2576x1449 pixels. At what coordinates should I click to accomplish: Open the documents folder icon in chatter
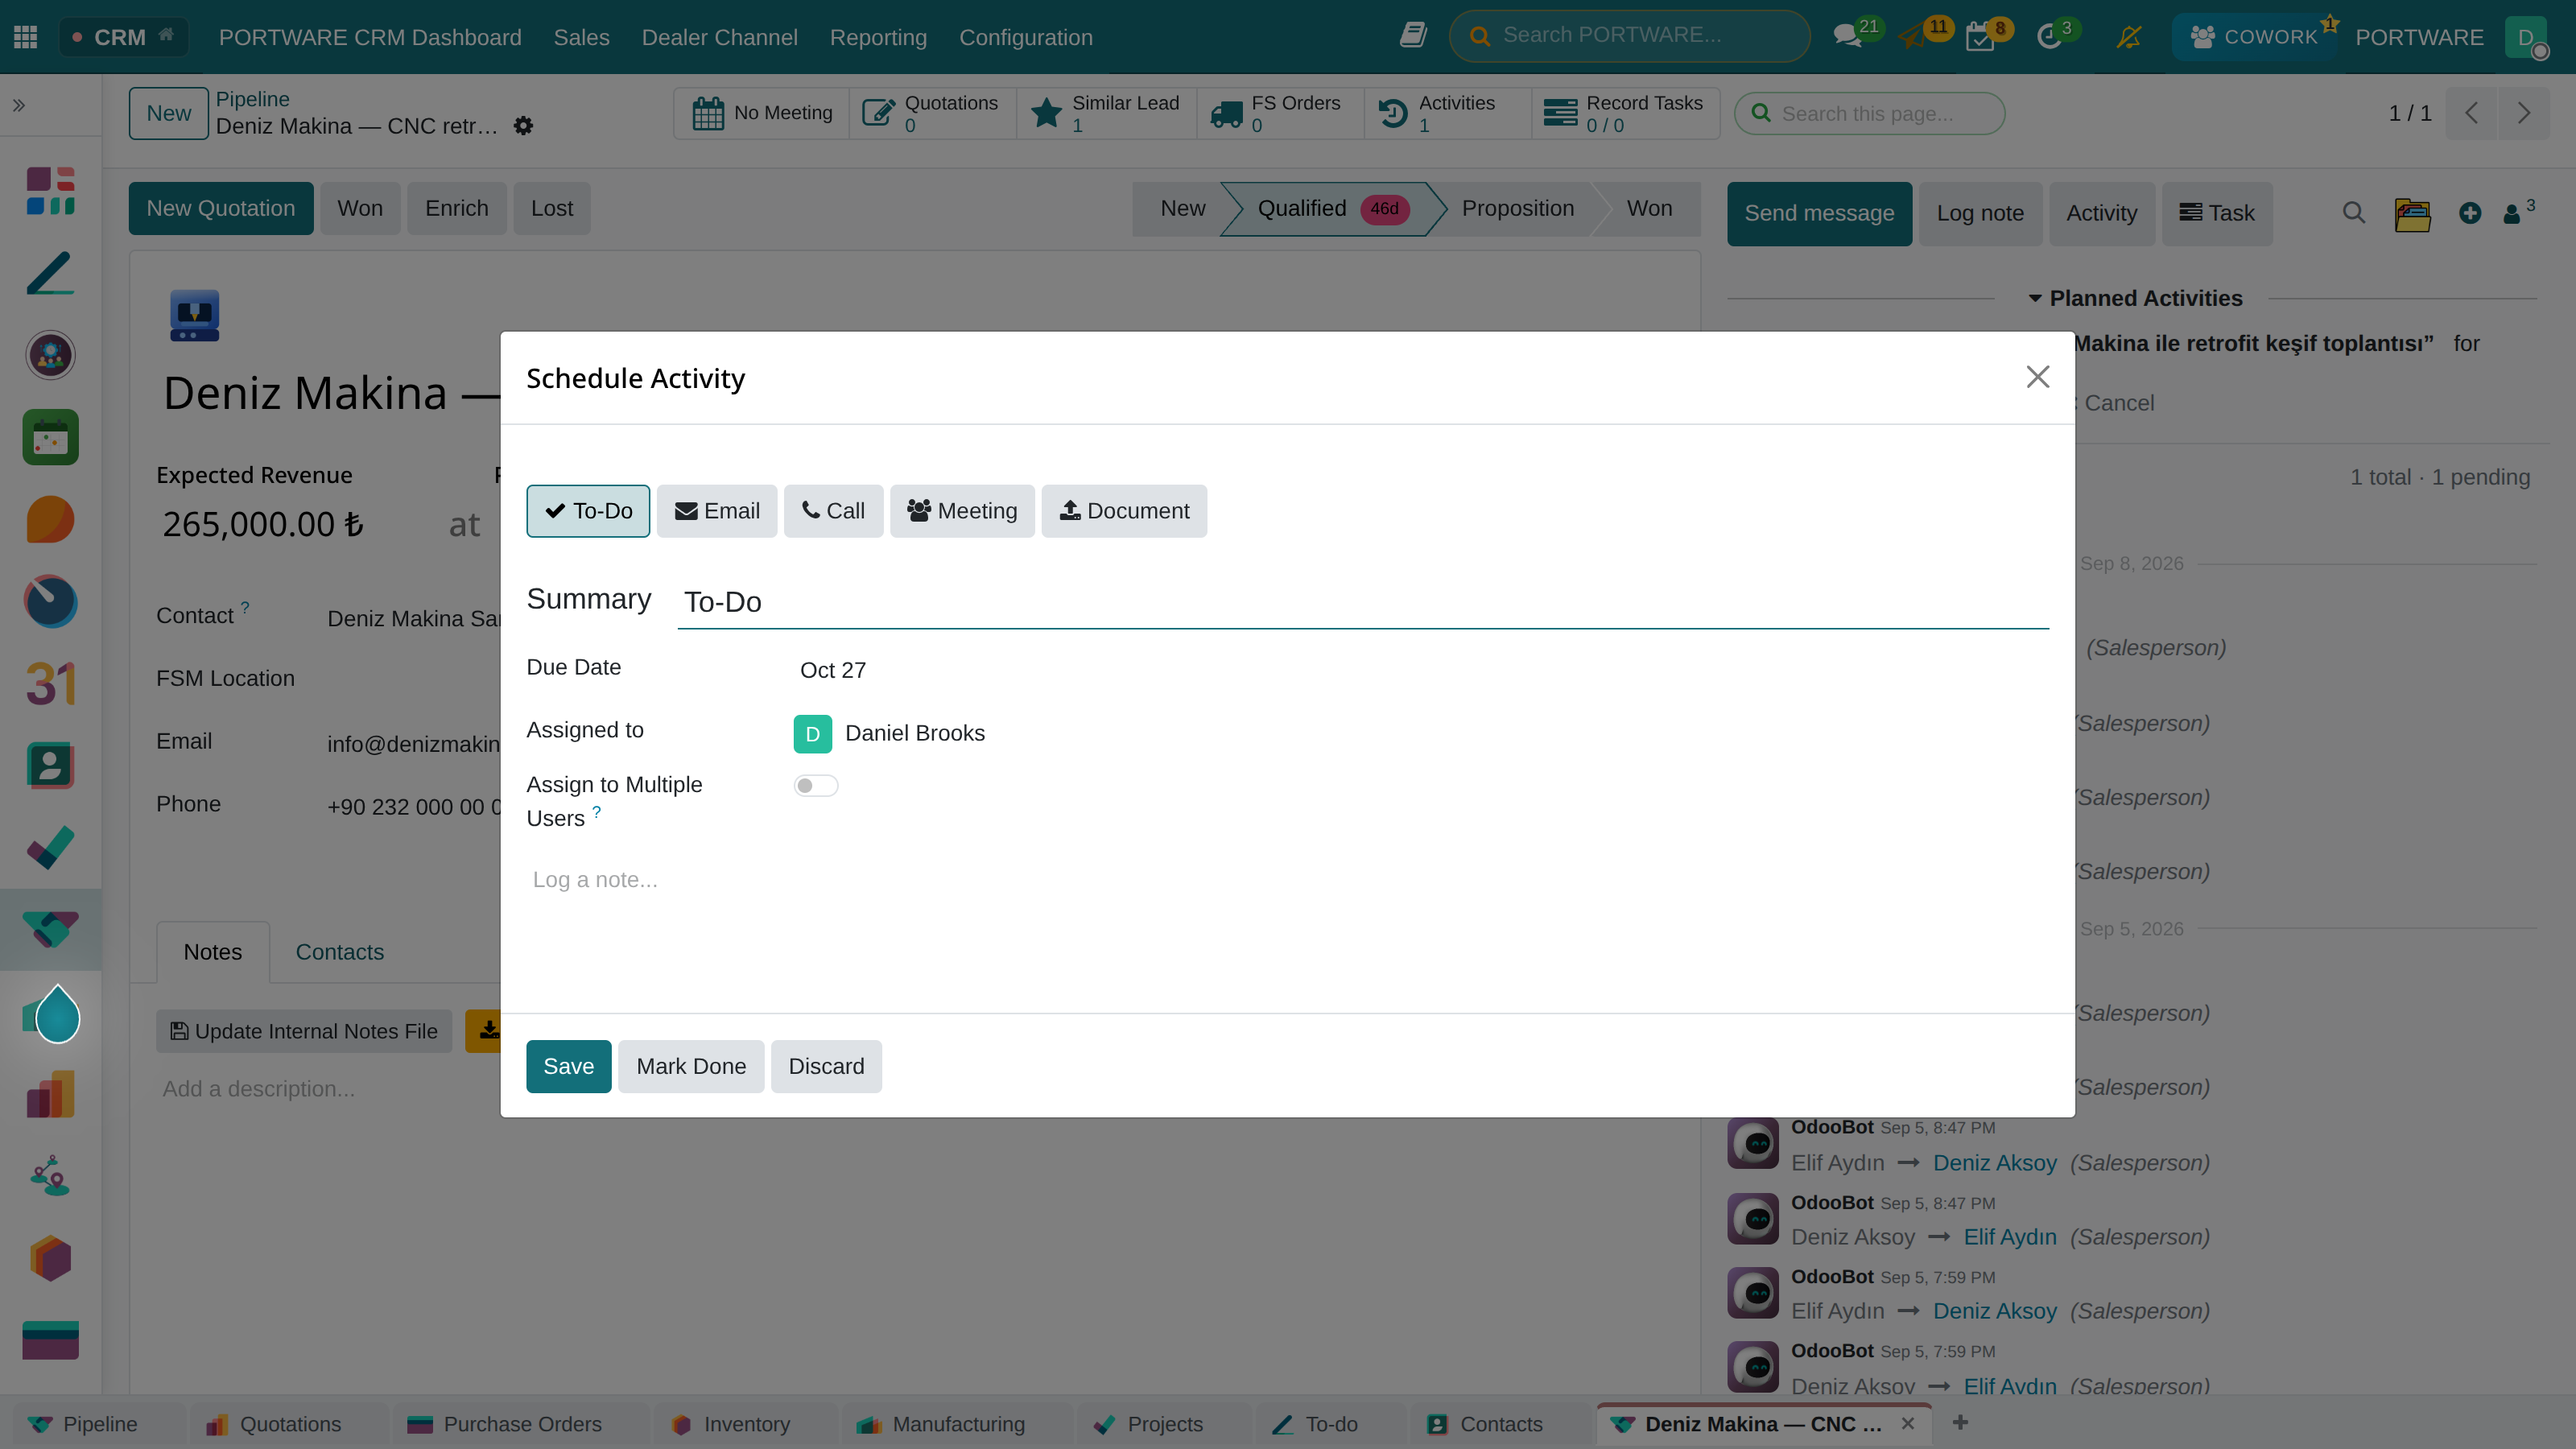click(2412, 213)
